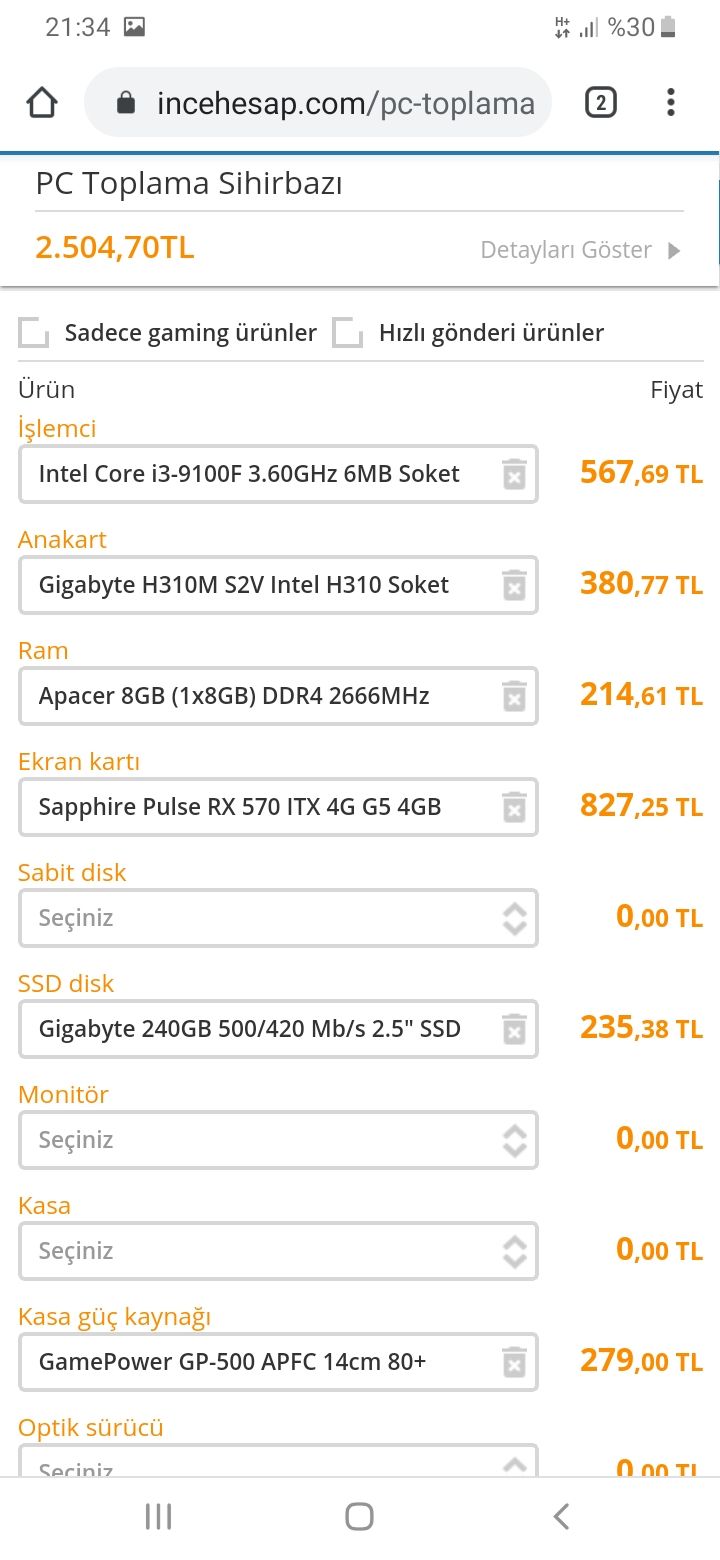Open the Sabit disk selection dropdown

[277, 918]
